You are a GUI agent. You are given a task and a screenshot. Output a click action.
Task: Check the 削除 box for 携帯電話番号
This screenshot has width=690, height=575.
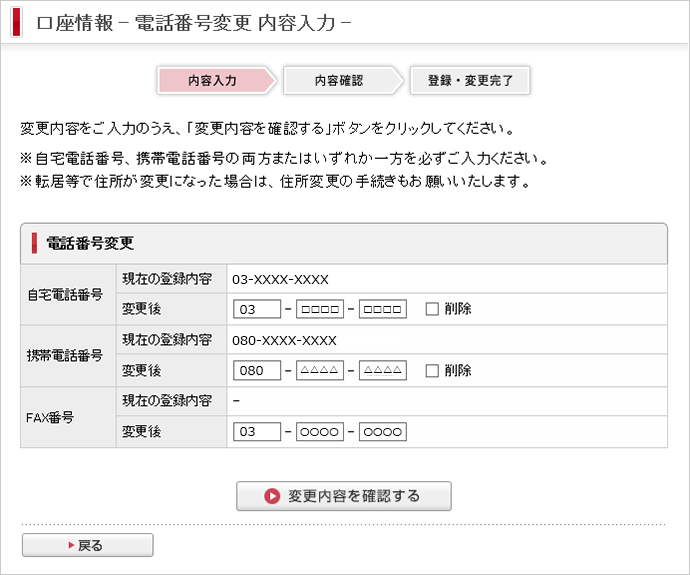432,371
